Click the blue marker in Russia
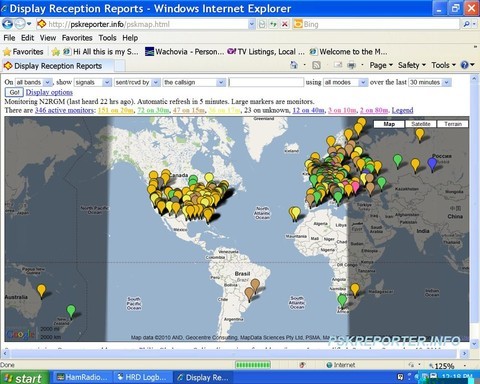 pos(432,164)
